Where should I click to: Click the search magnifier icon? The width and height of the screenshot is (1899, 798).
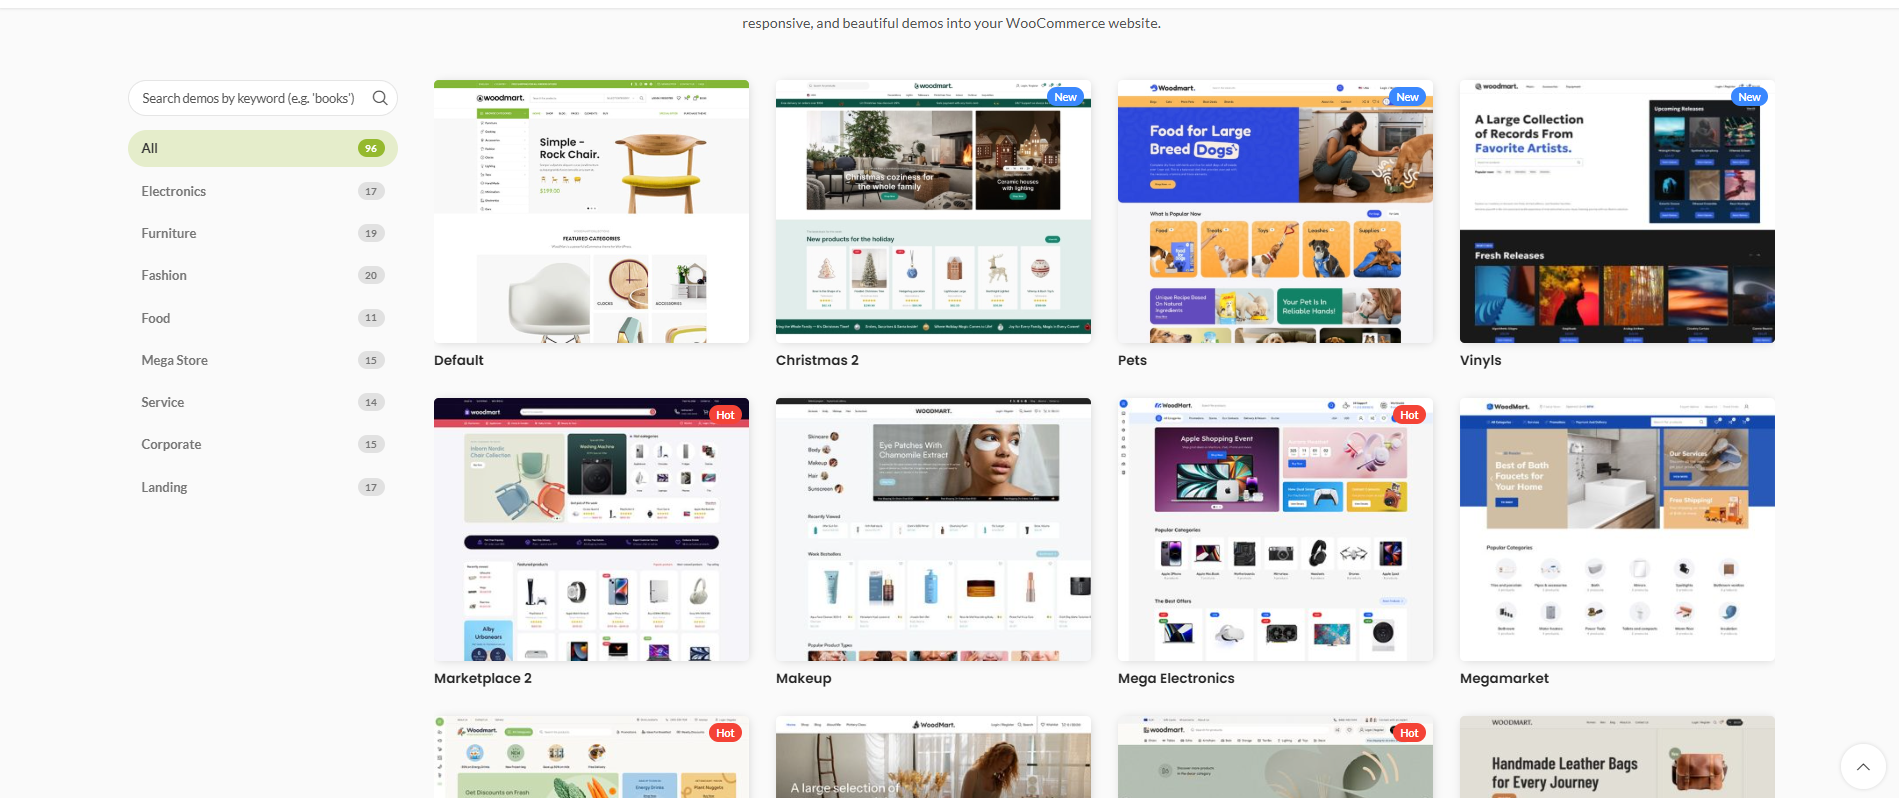point(380,98)
